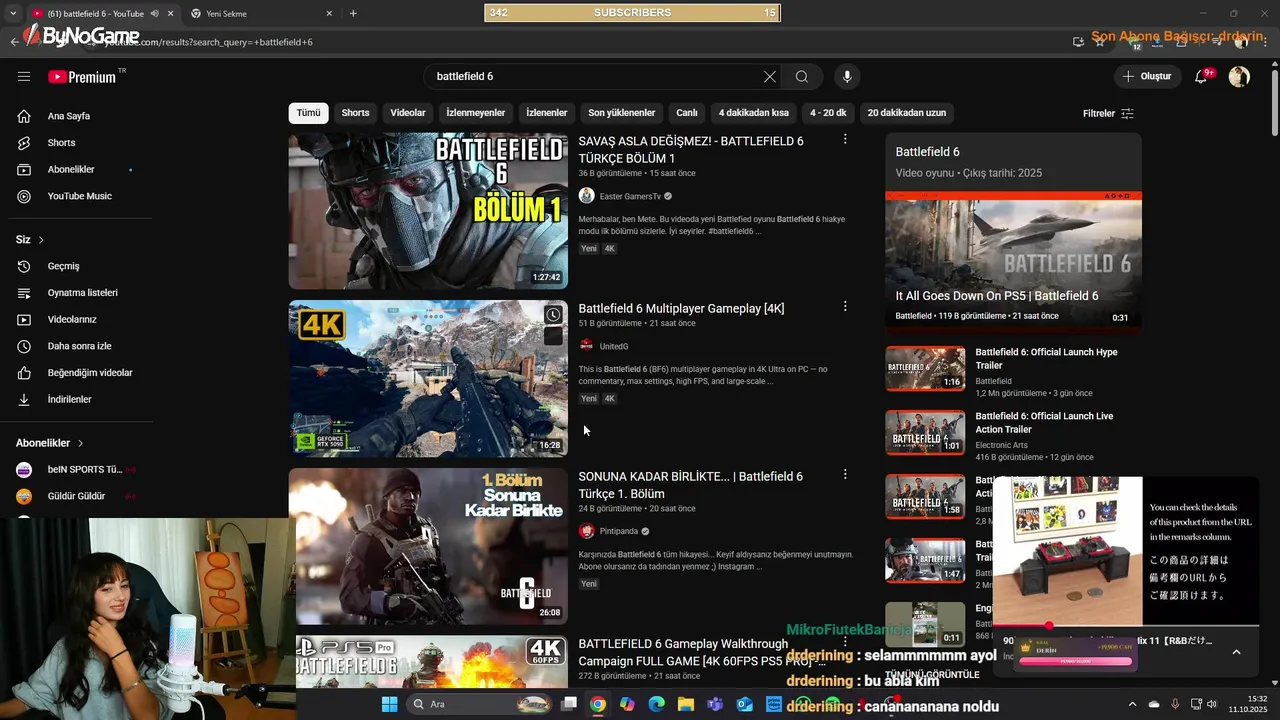Open options for SAVAŞ ASLA DEĞİŞMEZ video

click(845, 139)
